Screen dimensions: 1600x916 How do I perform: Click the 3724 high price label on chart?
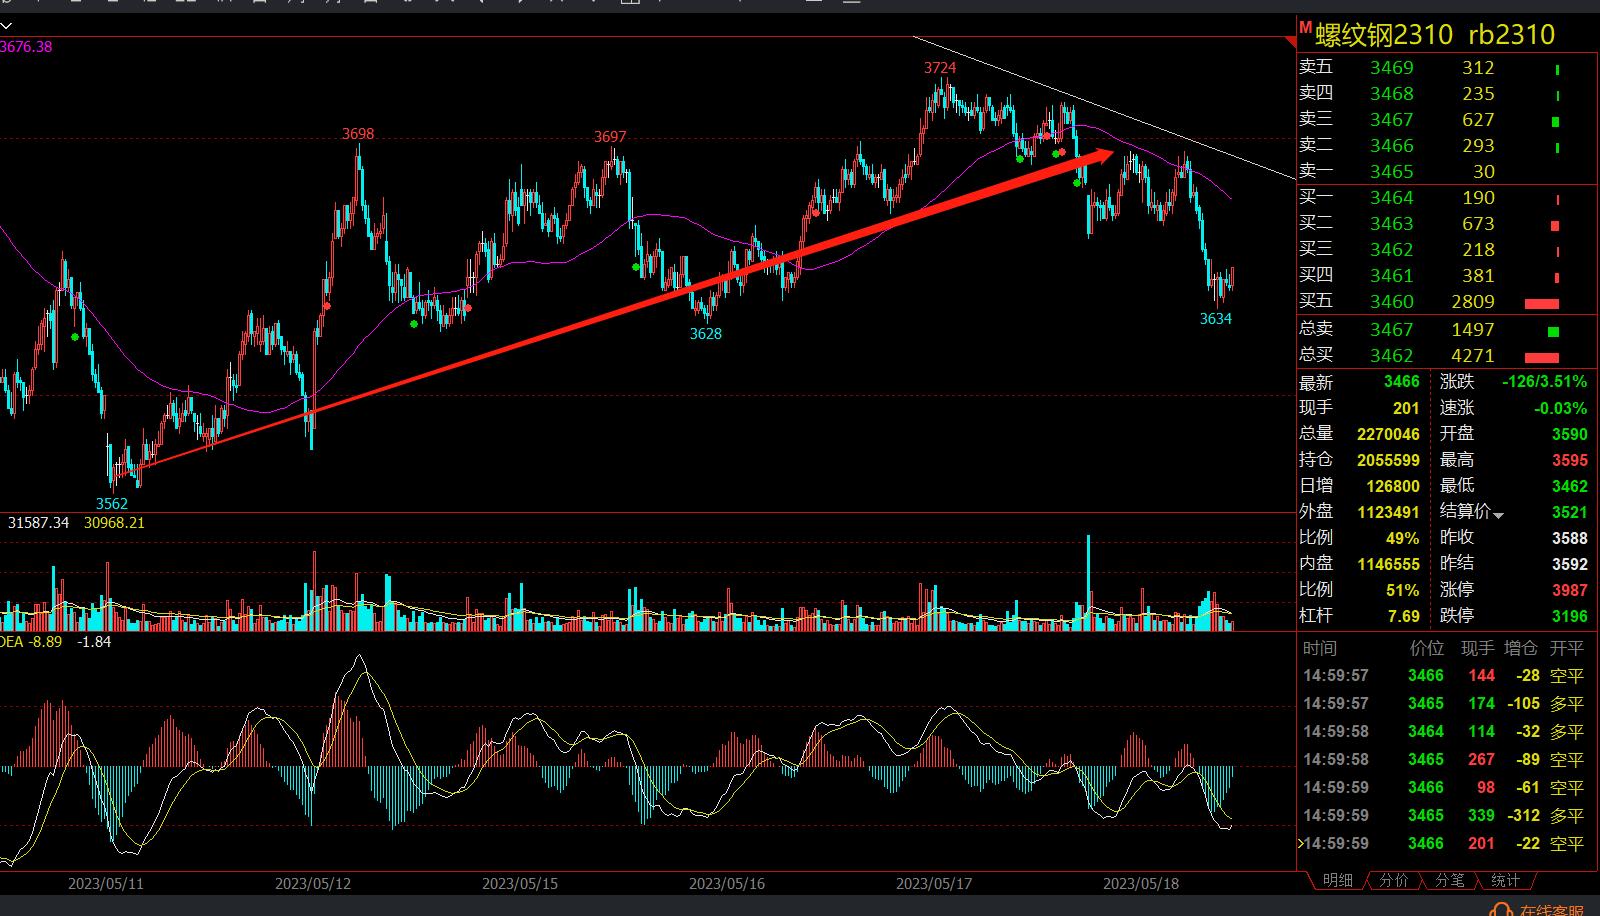[x=940, y=68]
